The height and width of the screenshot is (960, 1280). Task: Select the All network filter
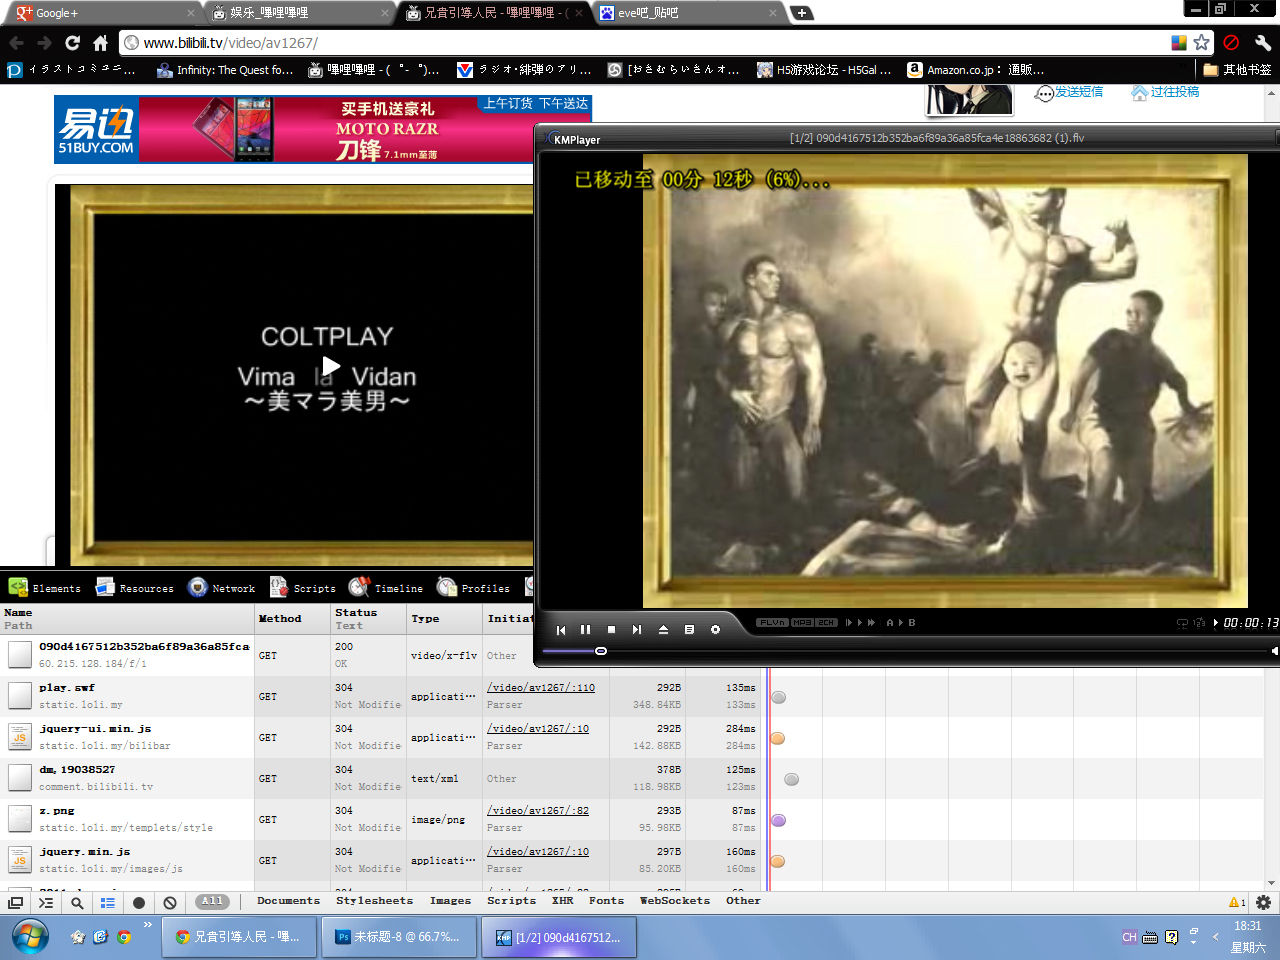[212, 901]
